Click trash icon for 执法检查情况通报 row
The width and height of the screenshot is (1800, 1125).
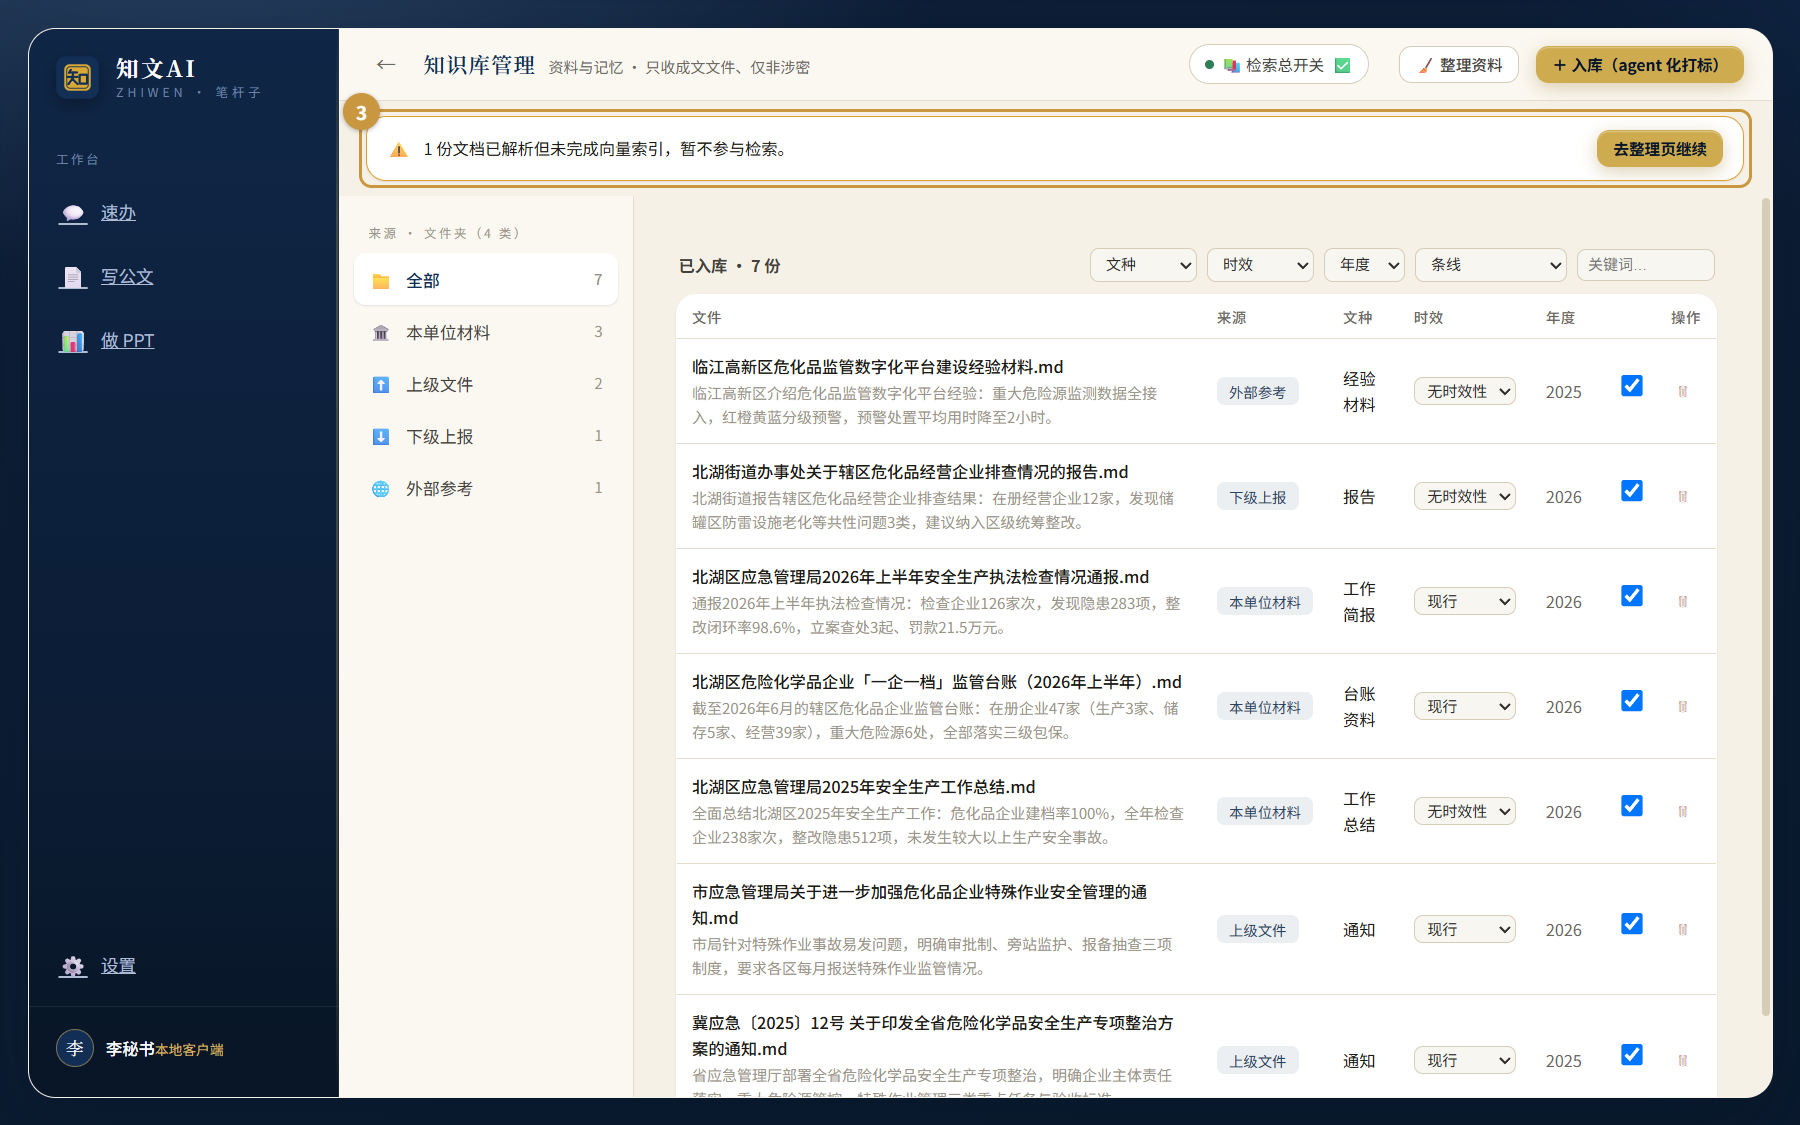[x=1683, y=602]
